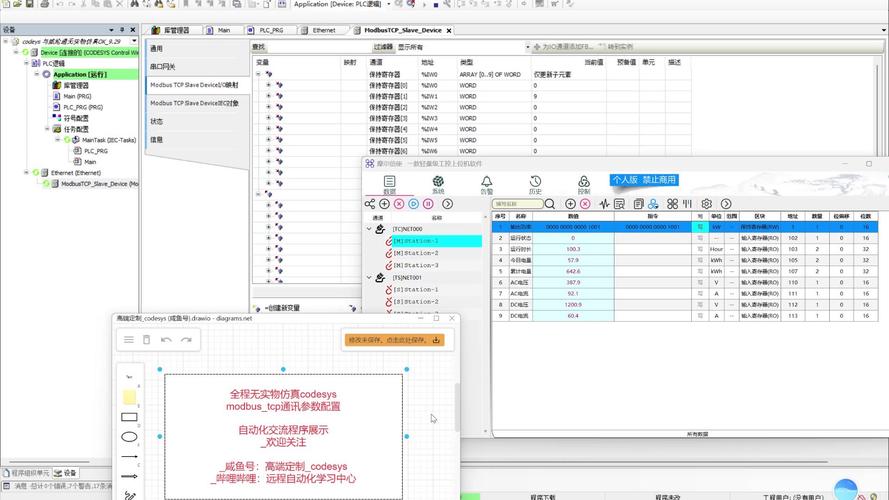This screenshot has height=500, width=889.
Task: Click red delete point icon above data table
Action: click(x=585, y=204)
